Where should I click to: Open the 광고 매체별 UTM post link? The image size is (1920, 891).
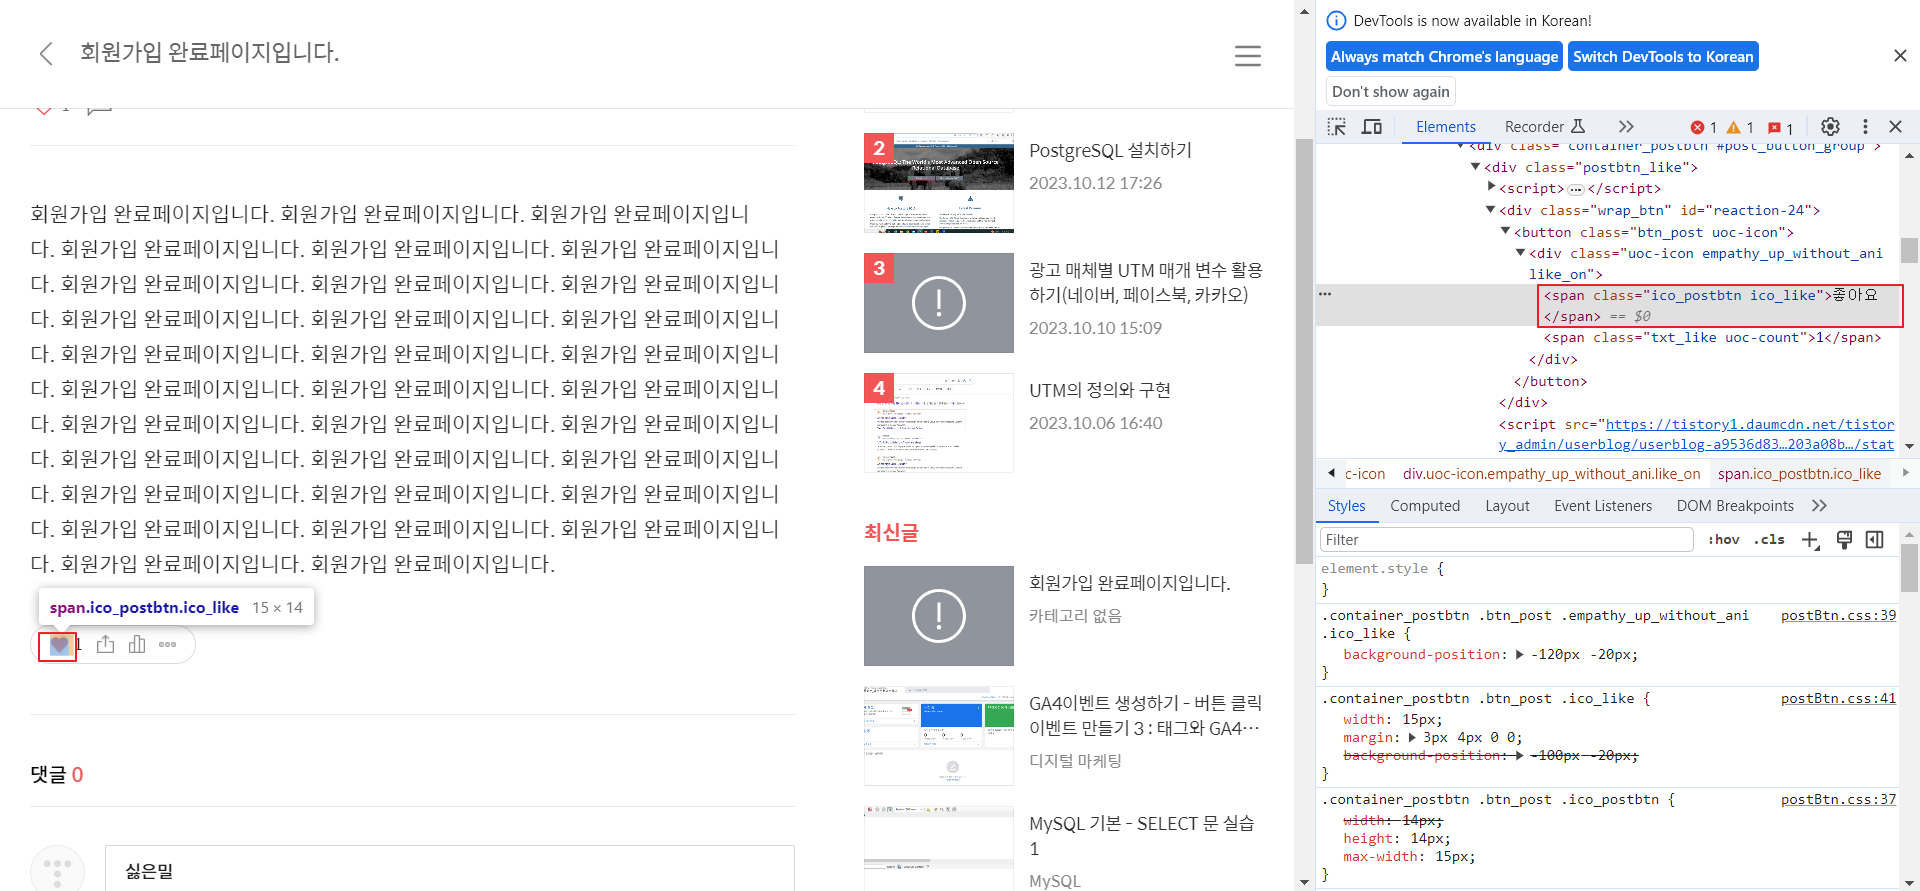click(x=1146, y=283)
